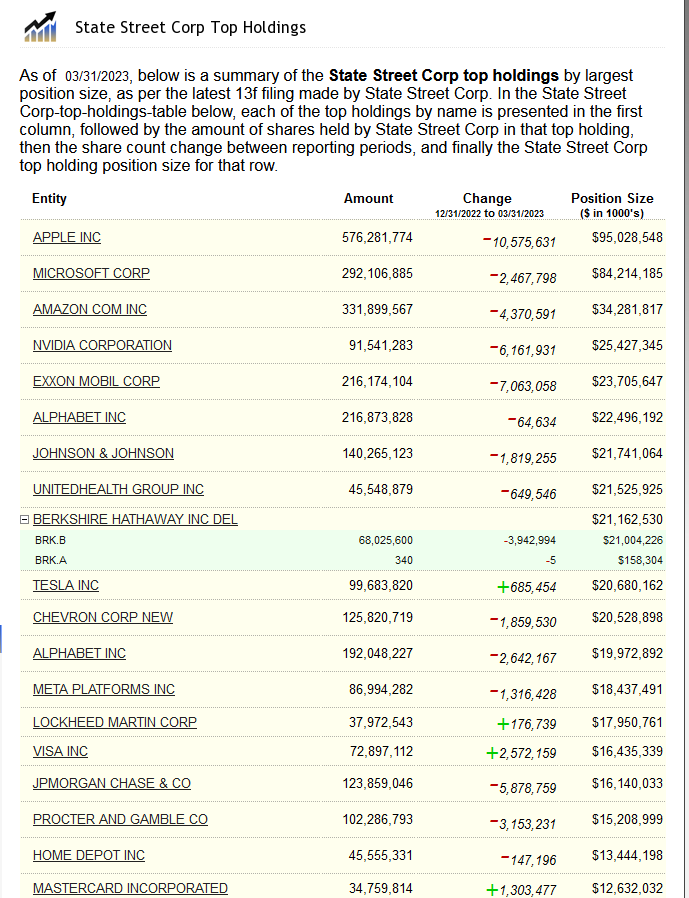Open the META PLATFORMS INC link
The height and width of the screenshot is (898, 689).
[x=104, y=690]
